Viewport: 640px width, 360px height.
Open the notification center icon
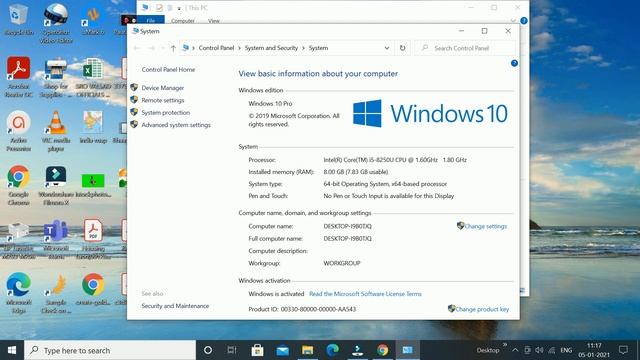tap(623, 350)
